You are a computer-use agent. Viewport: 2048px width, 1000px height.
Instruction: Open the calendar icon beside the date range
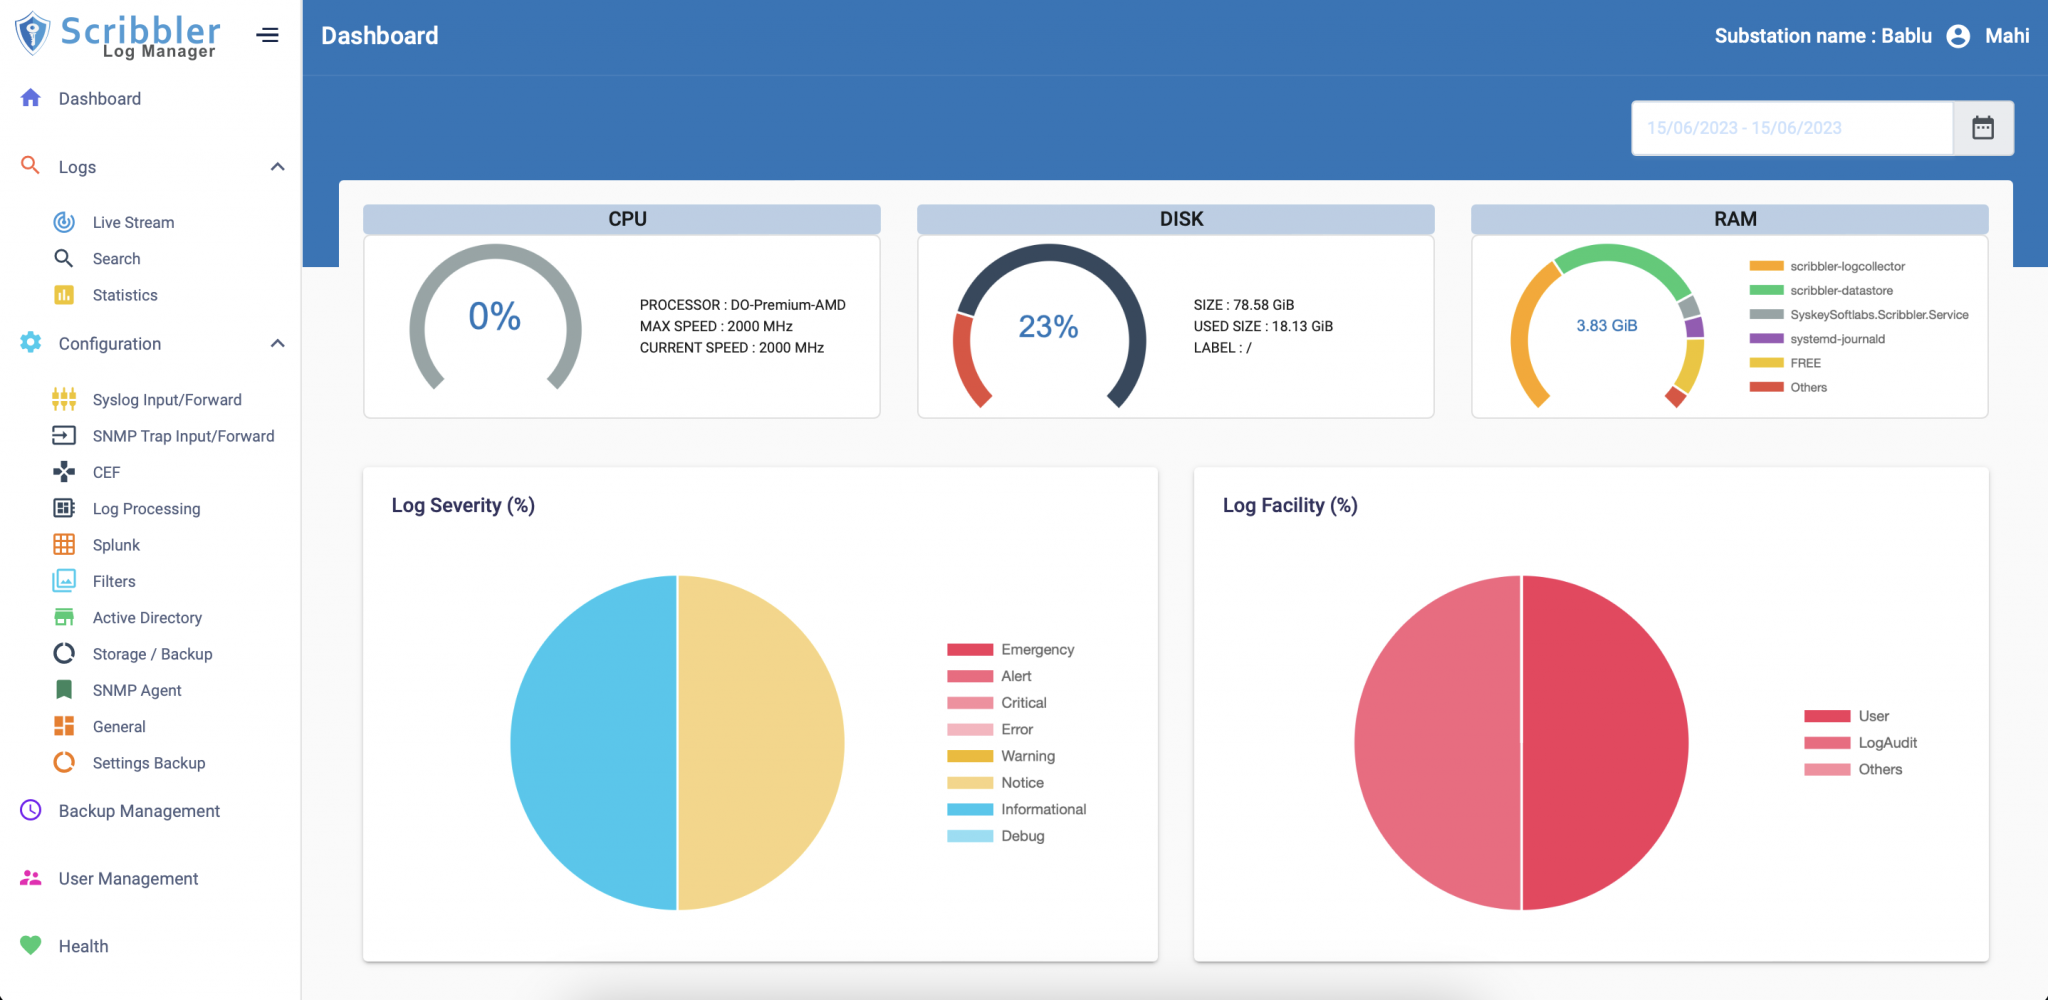pyautogui.click(x=1983, y=127)
